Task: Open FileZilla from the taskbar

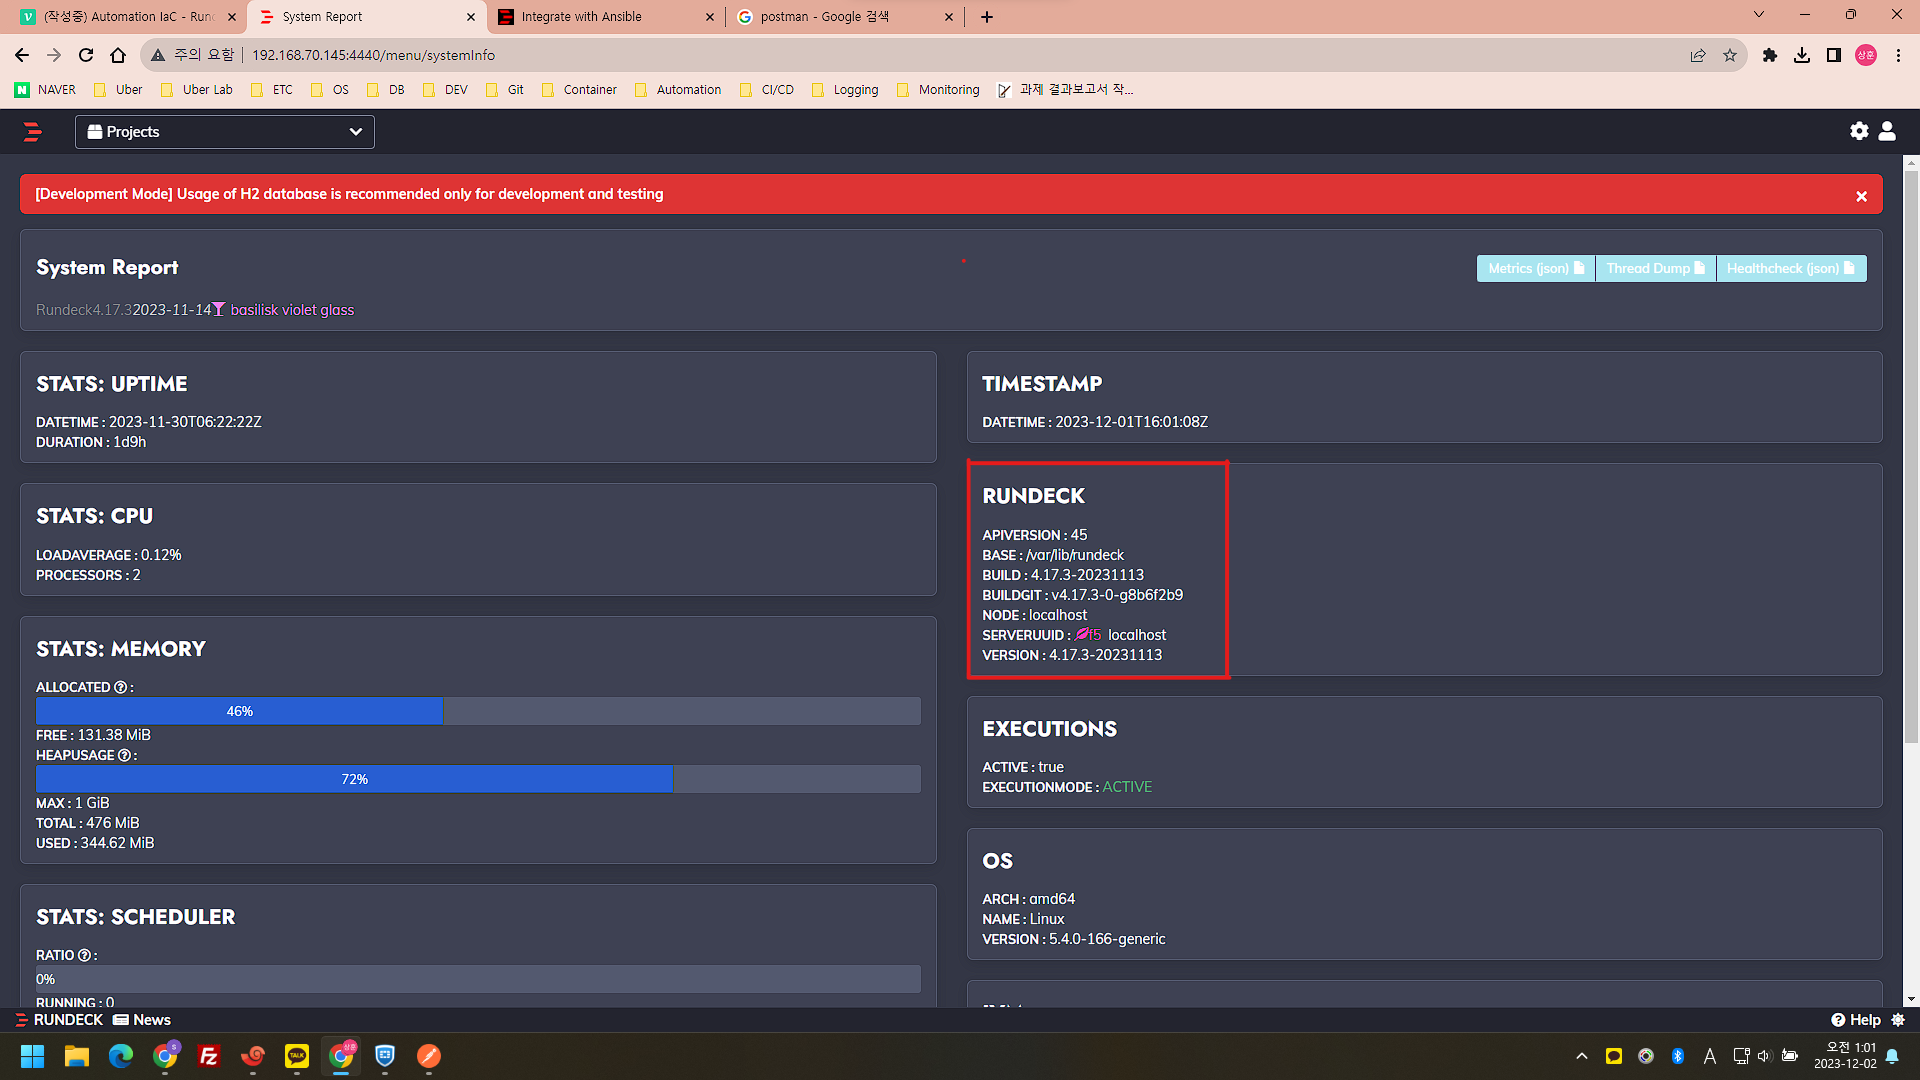Action: pyautogui.click(x=209, y=1056)
